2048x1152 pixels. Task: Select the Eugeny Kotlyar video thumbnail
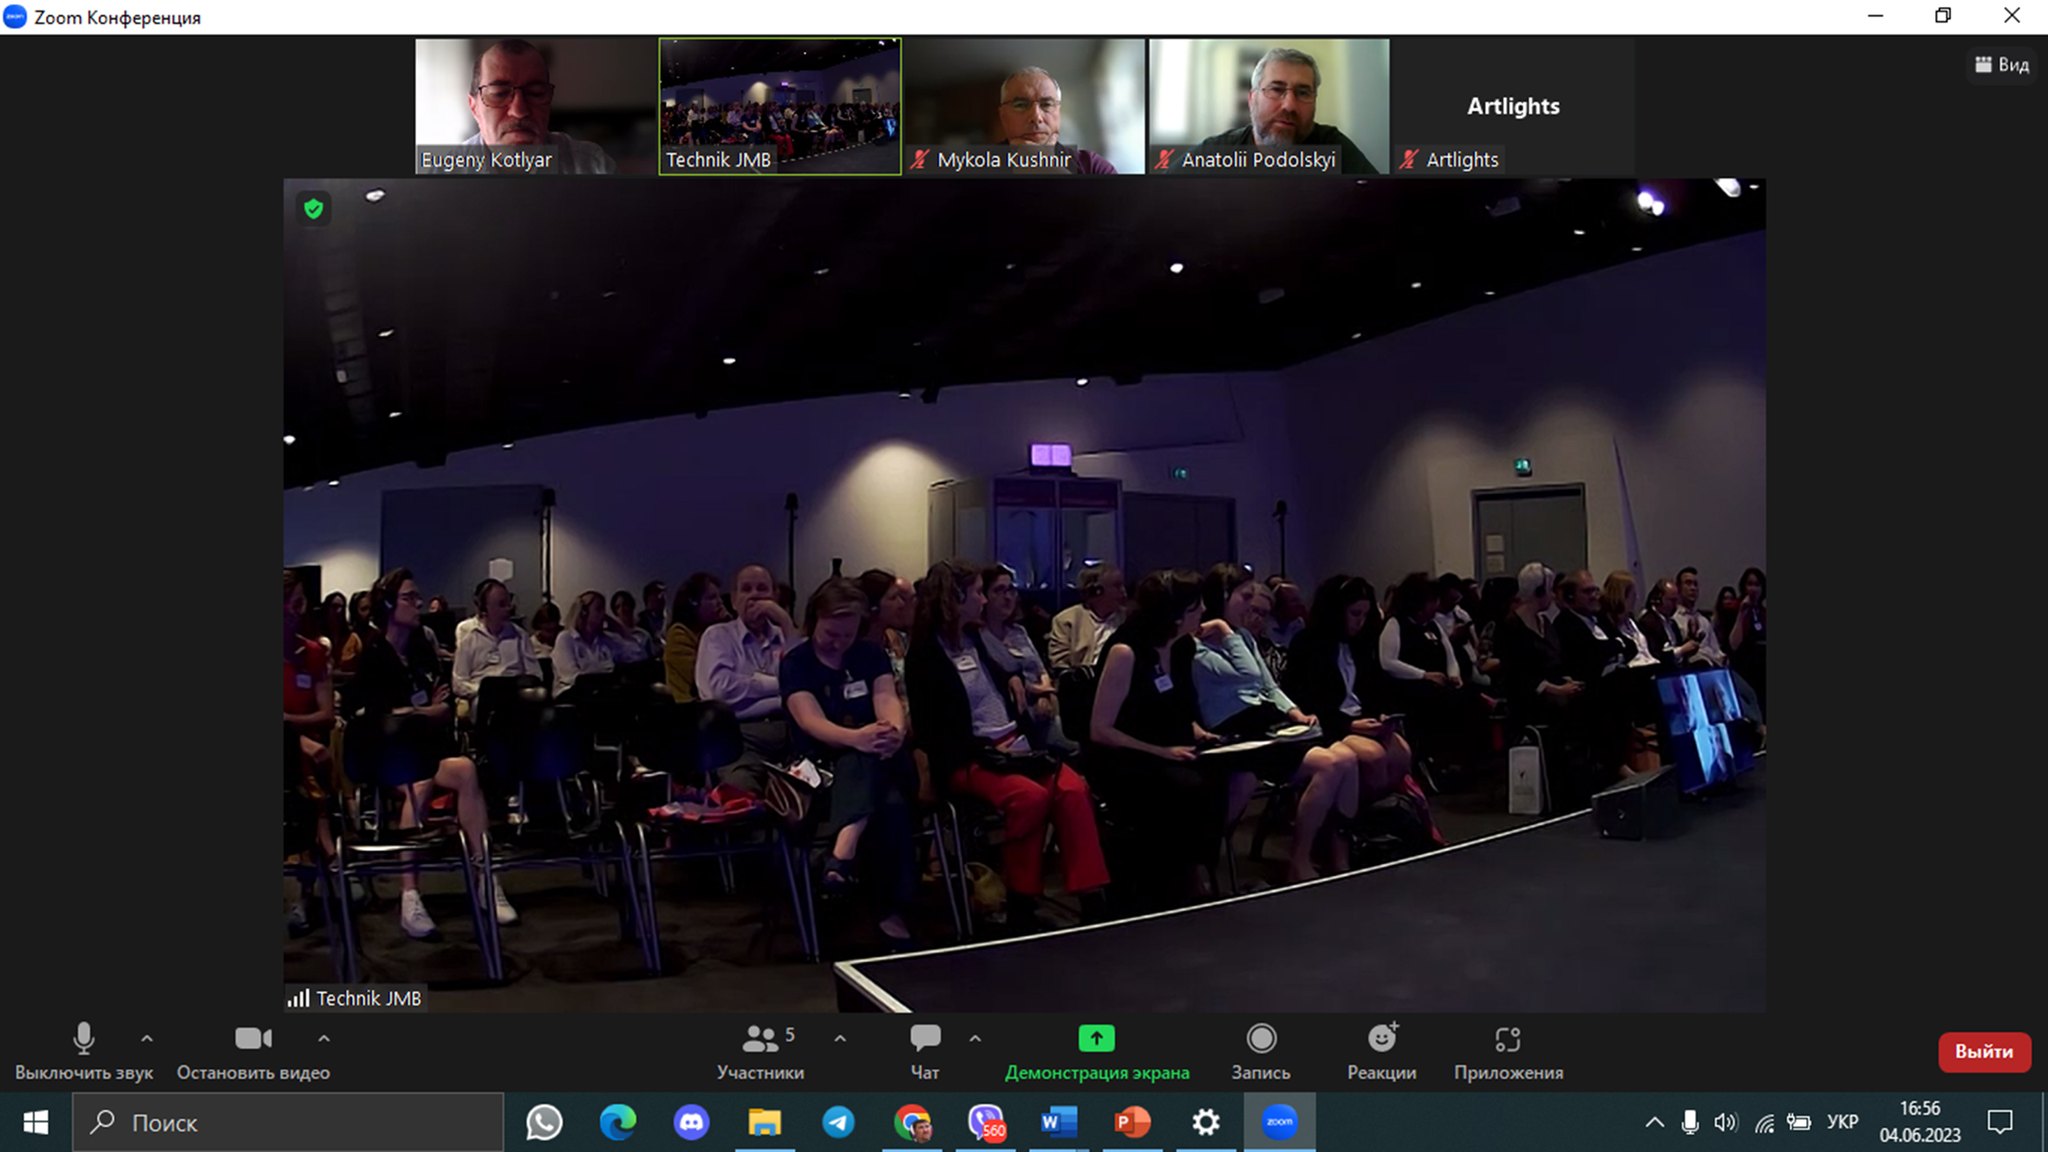[535, 106]
